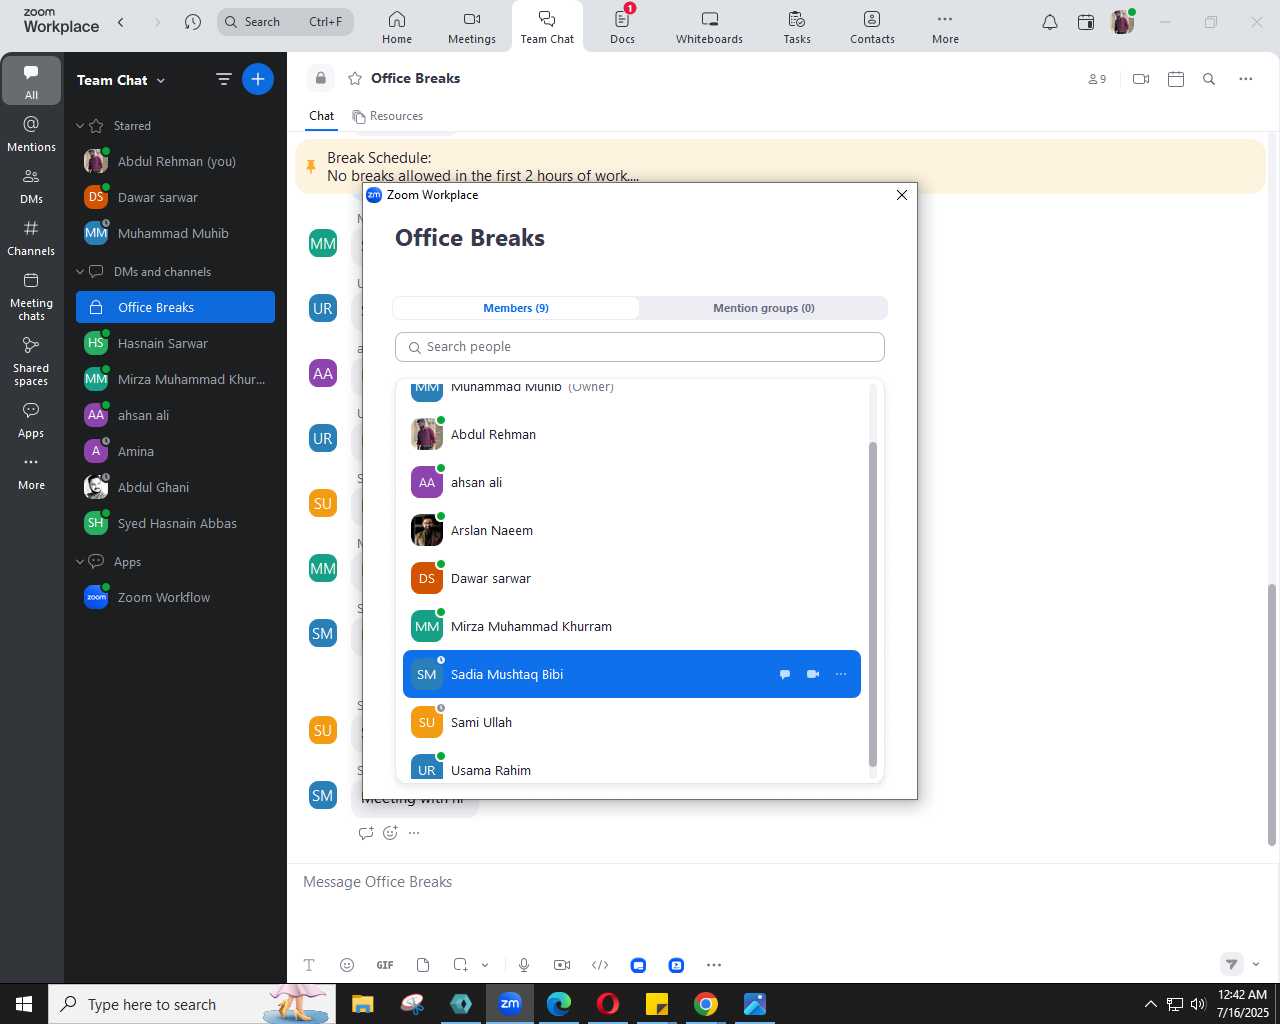Open Channels in left sidebar

coord(31,238)
